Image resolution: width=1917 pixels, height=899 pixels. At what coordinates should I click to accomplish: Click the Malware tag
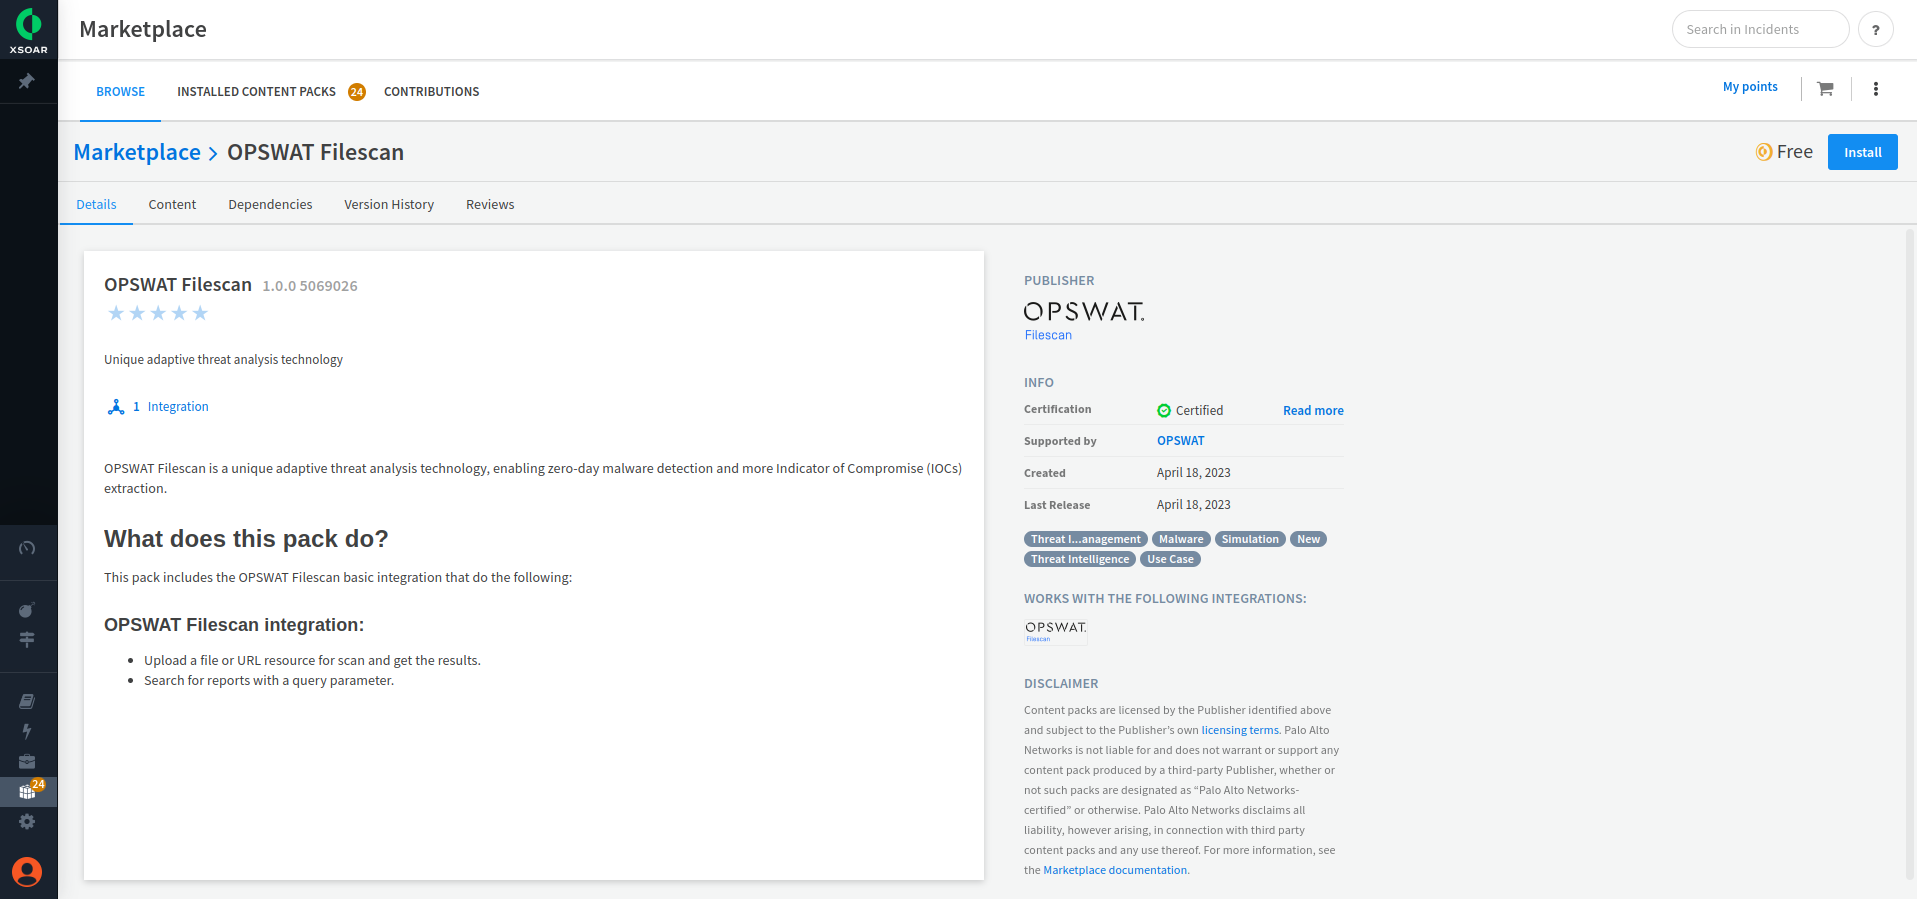point(1181,539)
